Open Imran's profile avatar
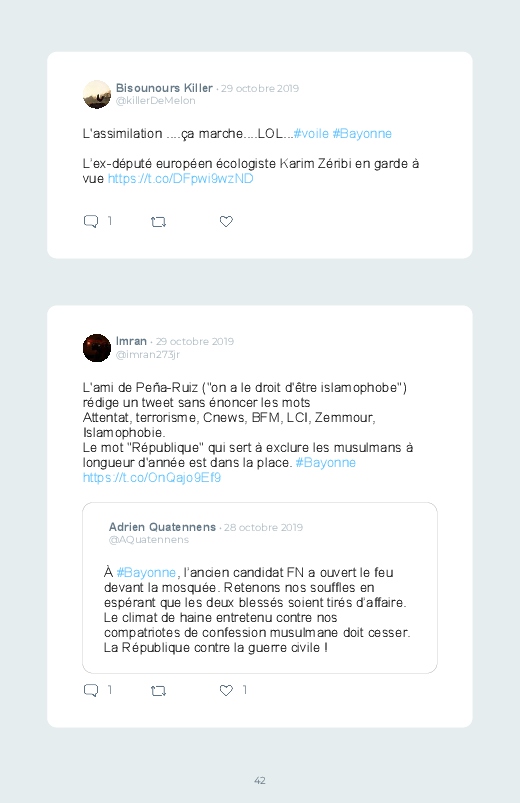The height and width of the screenshot is (803, 520). (97, 348)
